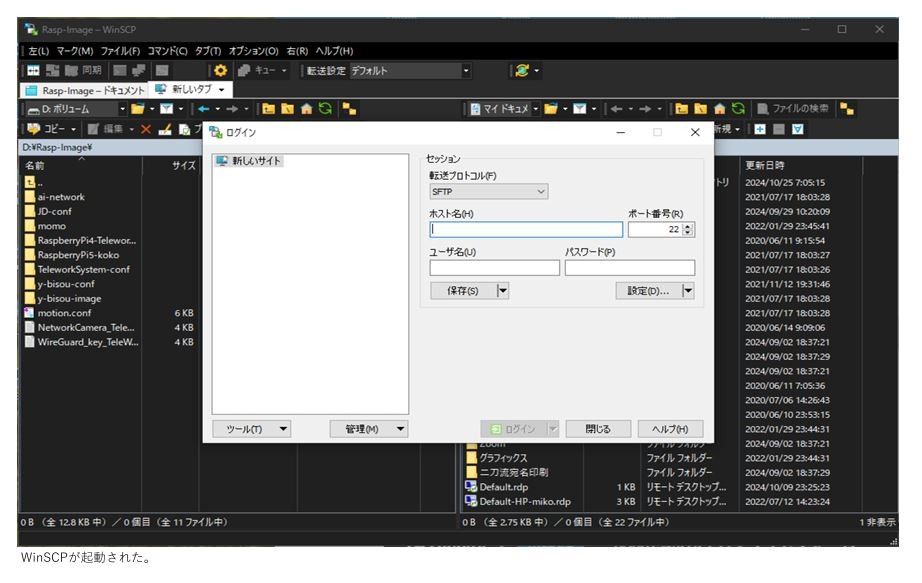922x583 pixels.
Task: Click the session synchronize icon with arrow
Action: coord(522,71)
